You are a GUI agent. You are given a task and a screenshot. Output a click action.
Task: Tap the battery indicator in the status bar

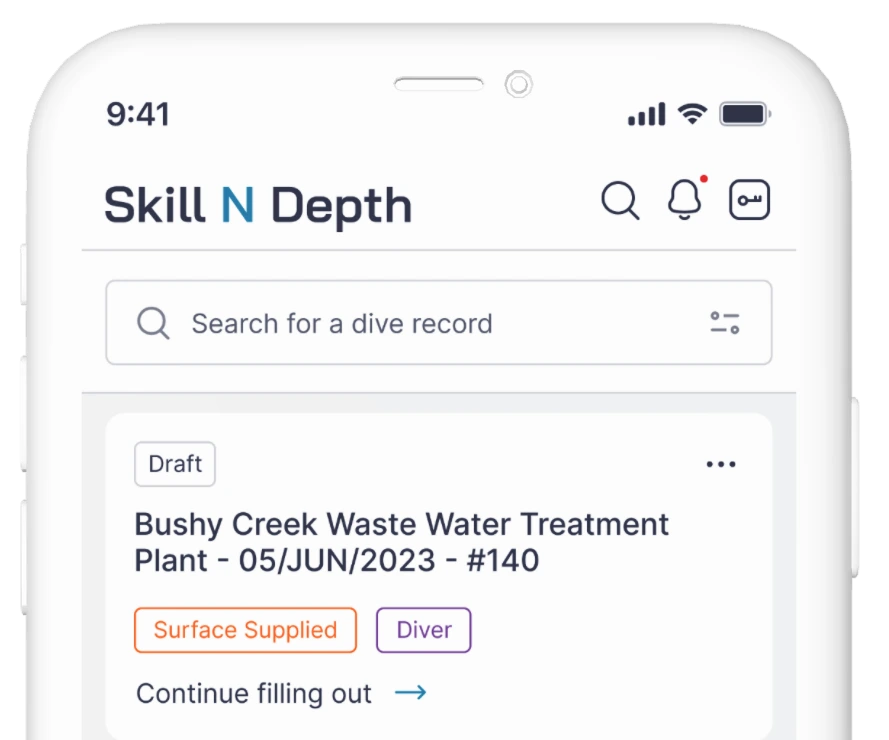tap(745, 114)
